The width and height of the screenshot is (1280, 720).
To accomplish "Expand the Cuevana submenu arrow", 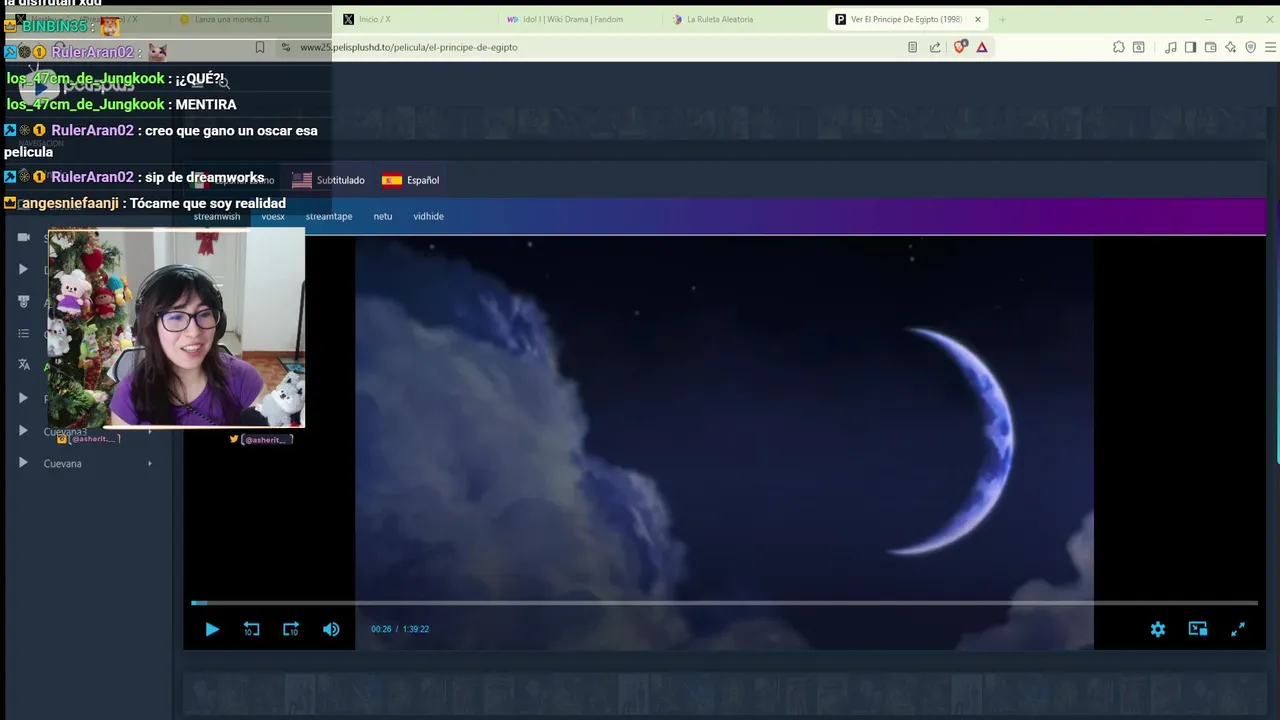I will coord(150,463).
